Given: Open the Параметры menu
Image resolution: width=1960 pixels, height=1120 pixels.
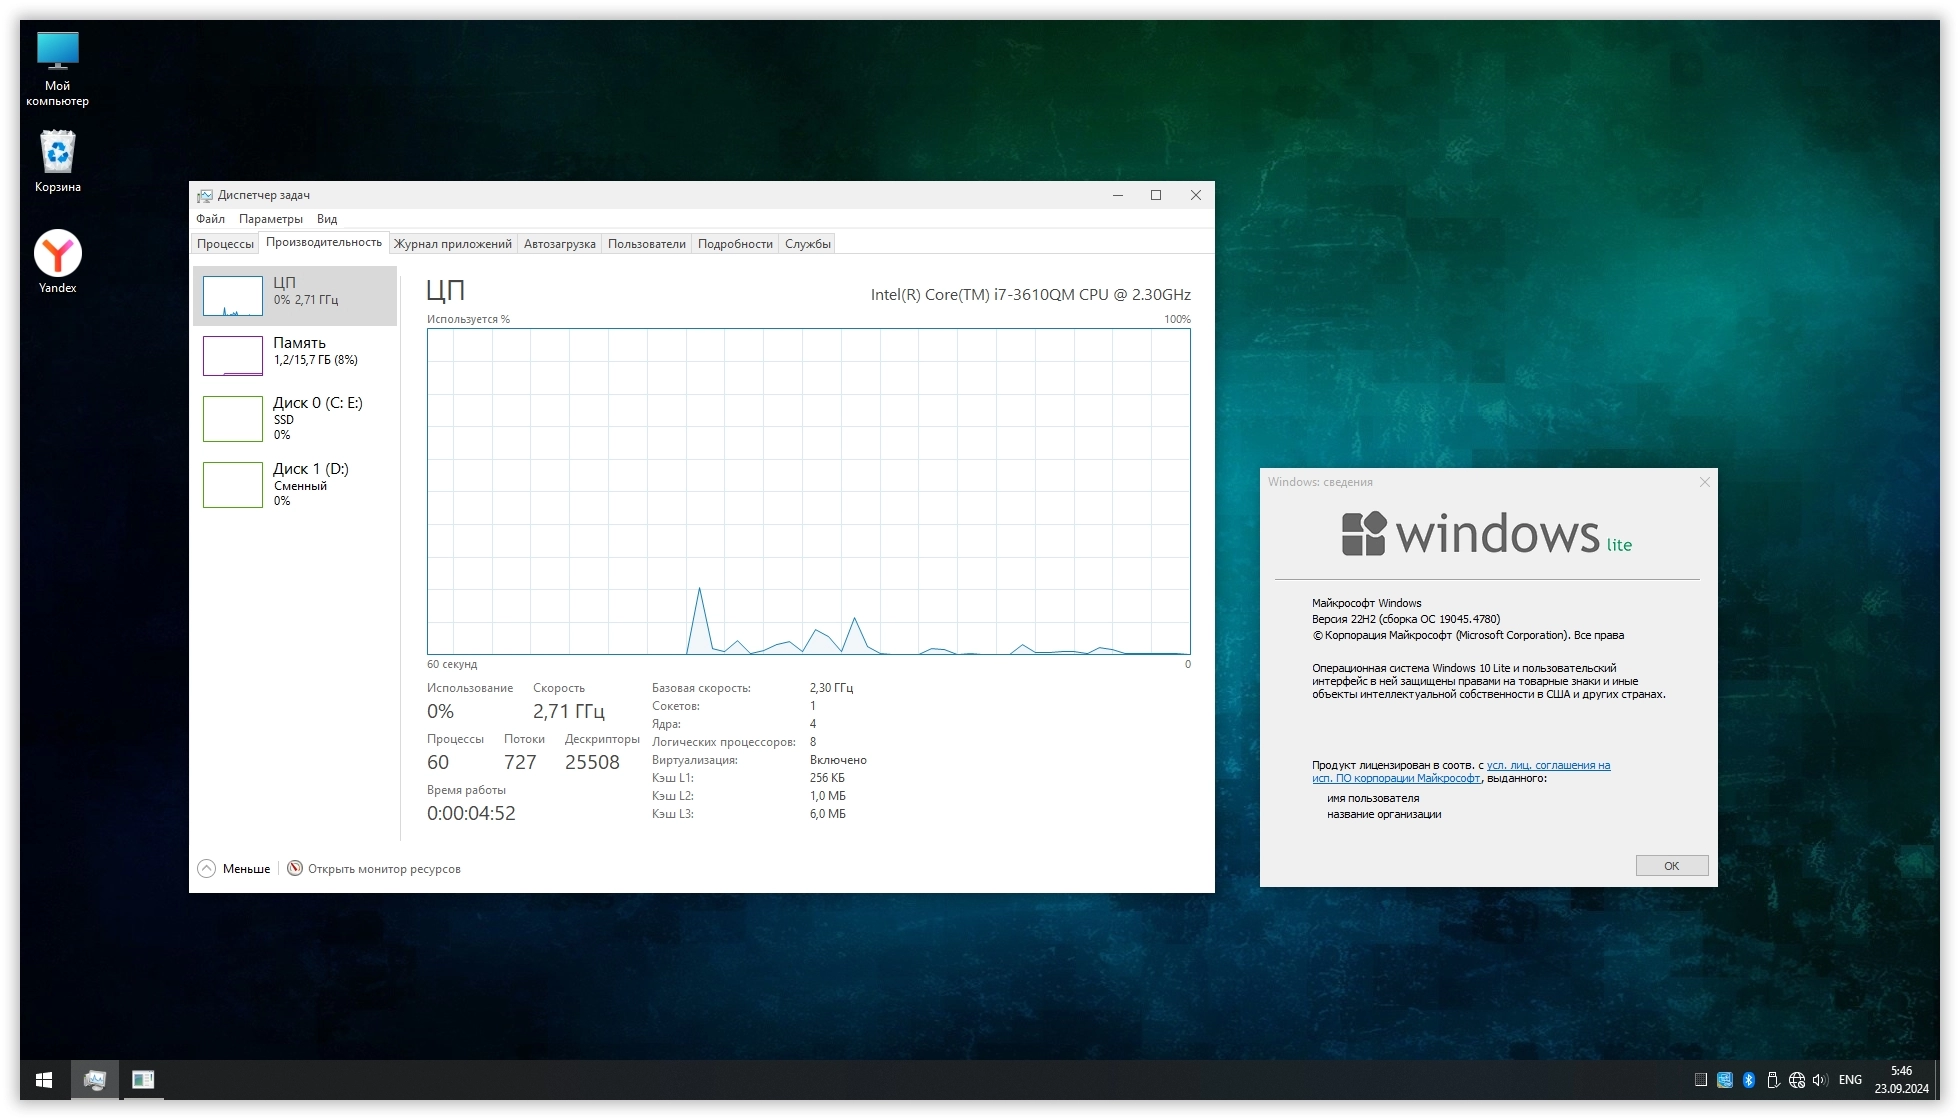Looking at the screenshot, I should (270, 219).
